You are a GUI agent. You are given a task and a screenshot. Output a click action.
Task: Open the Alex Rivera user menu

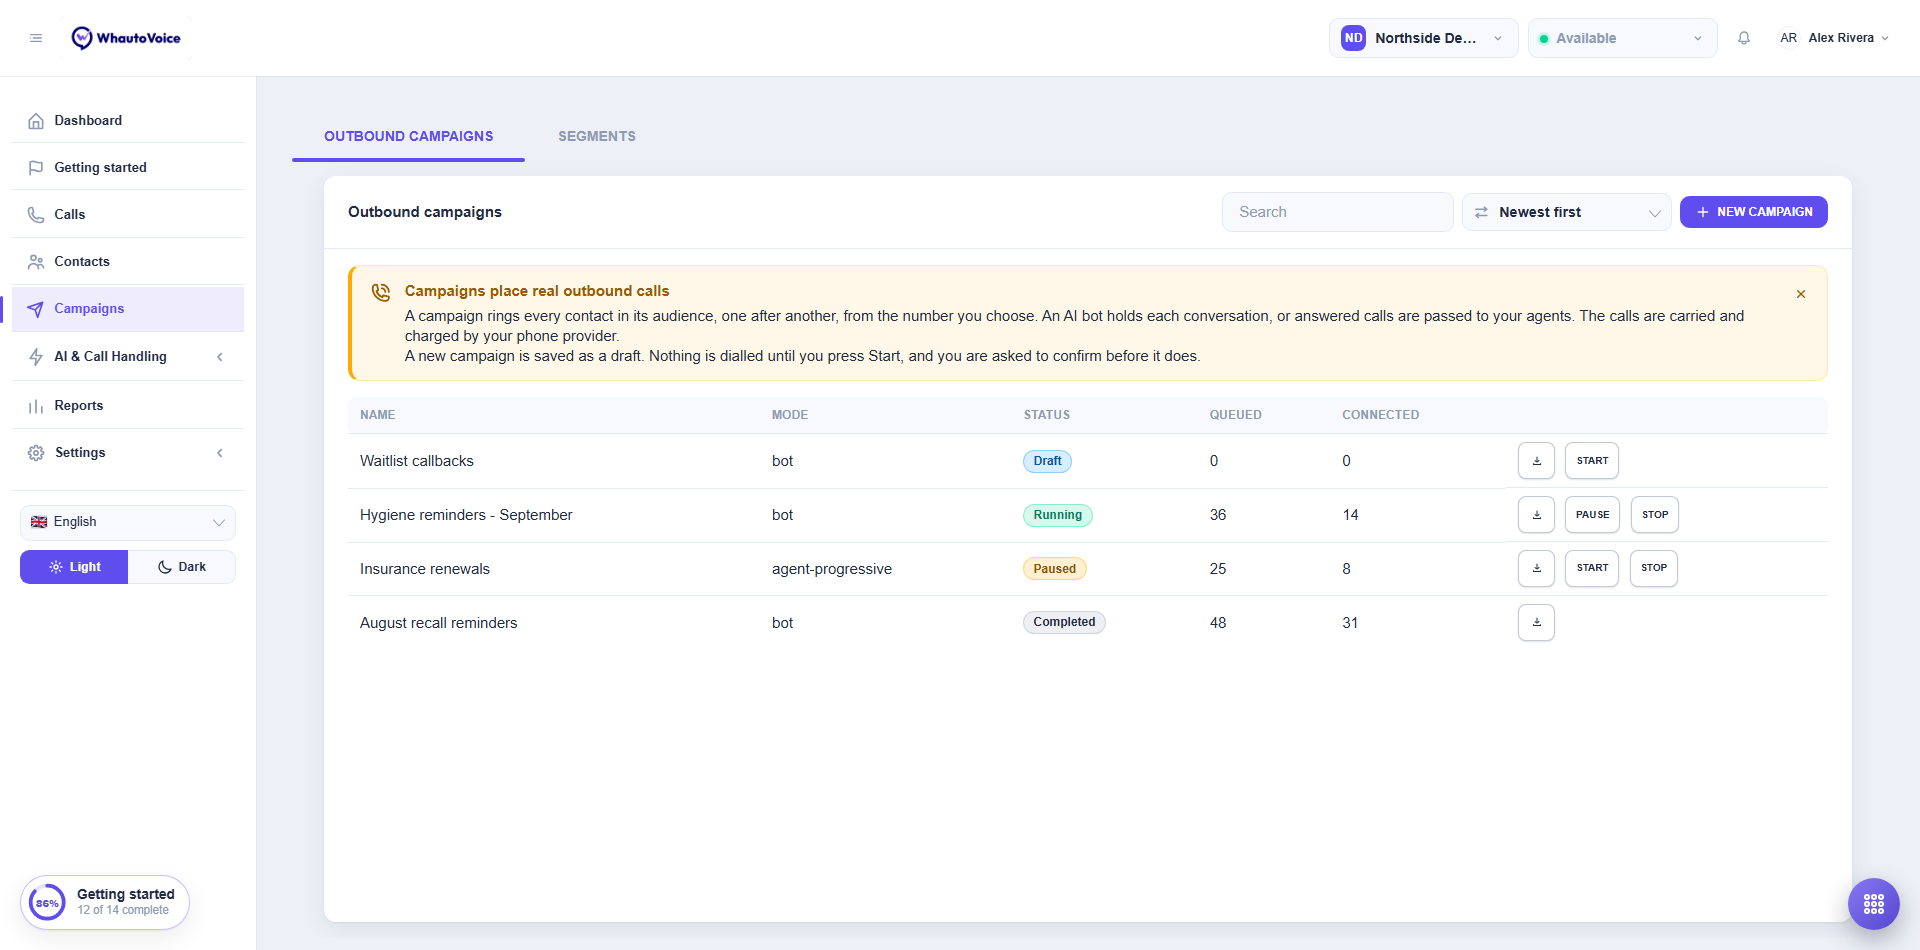point(1834,38)
